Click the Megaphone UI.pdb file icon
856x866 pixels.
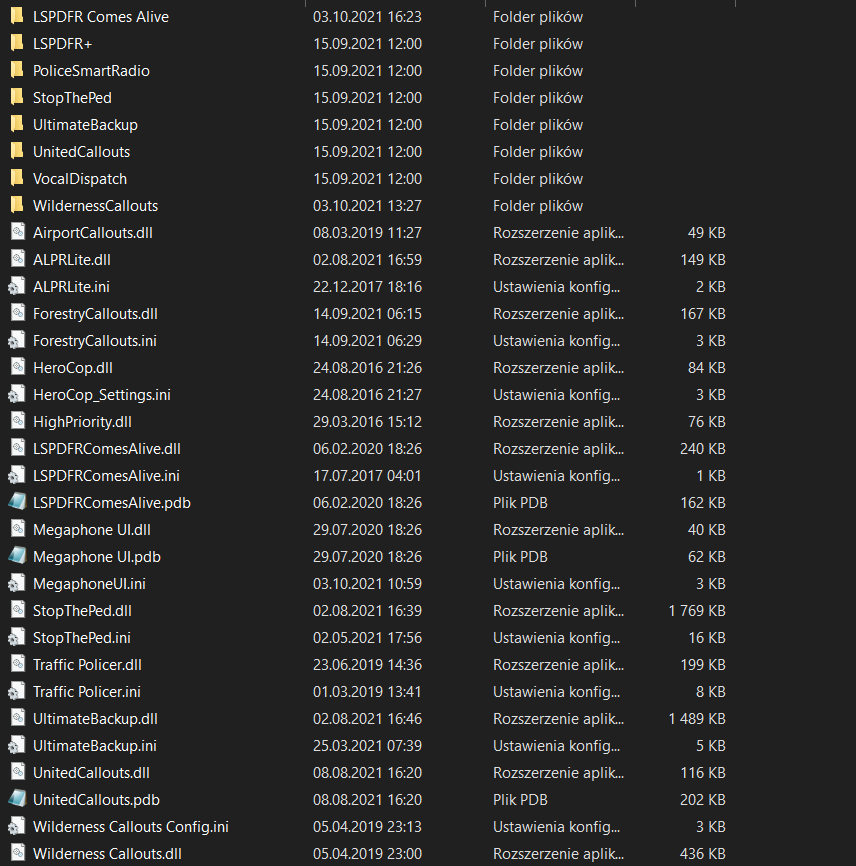tap(17, 556)
